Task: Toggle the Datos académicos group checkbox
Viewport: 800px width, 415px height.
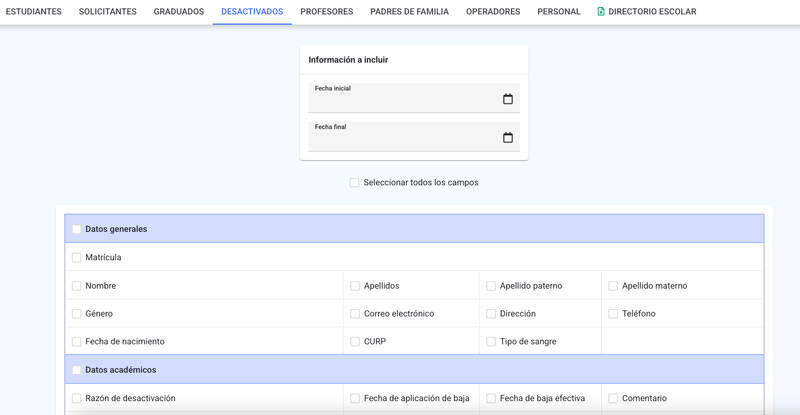Action: [x=77, y=370]
